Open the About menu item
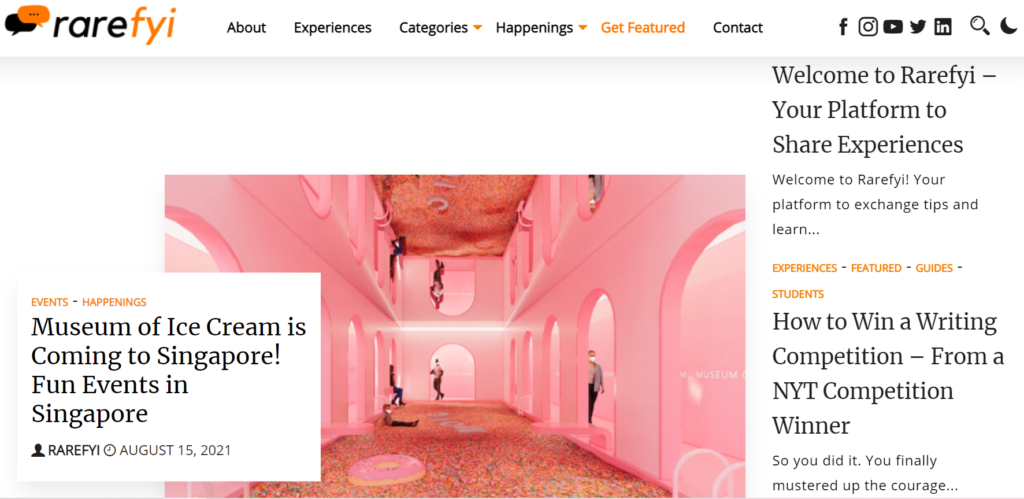Image resolution: width=1024 pixels, height=499 pixels. point(246,27)
